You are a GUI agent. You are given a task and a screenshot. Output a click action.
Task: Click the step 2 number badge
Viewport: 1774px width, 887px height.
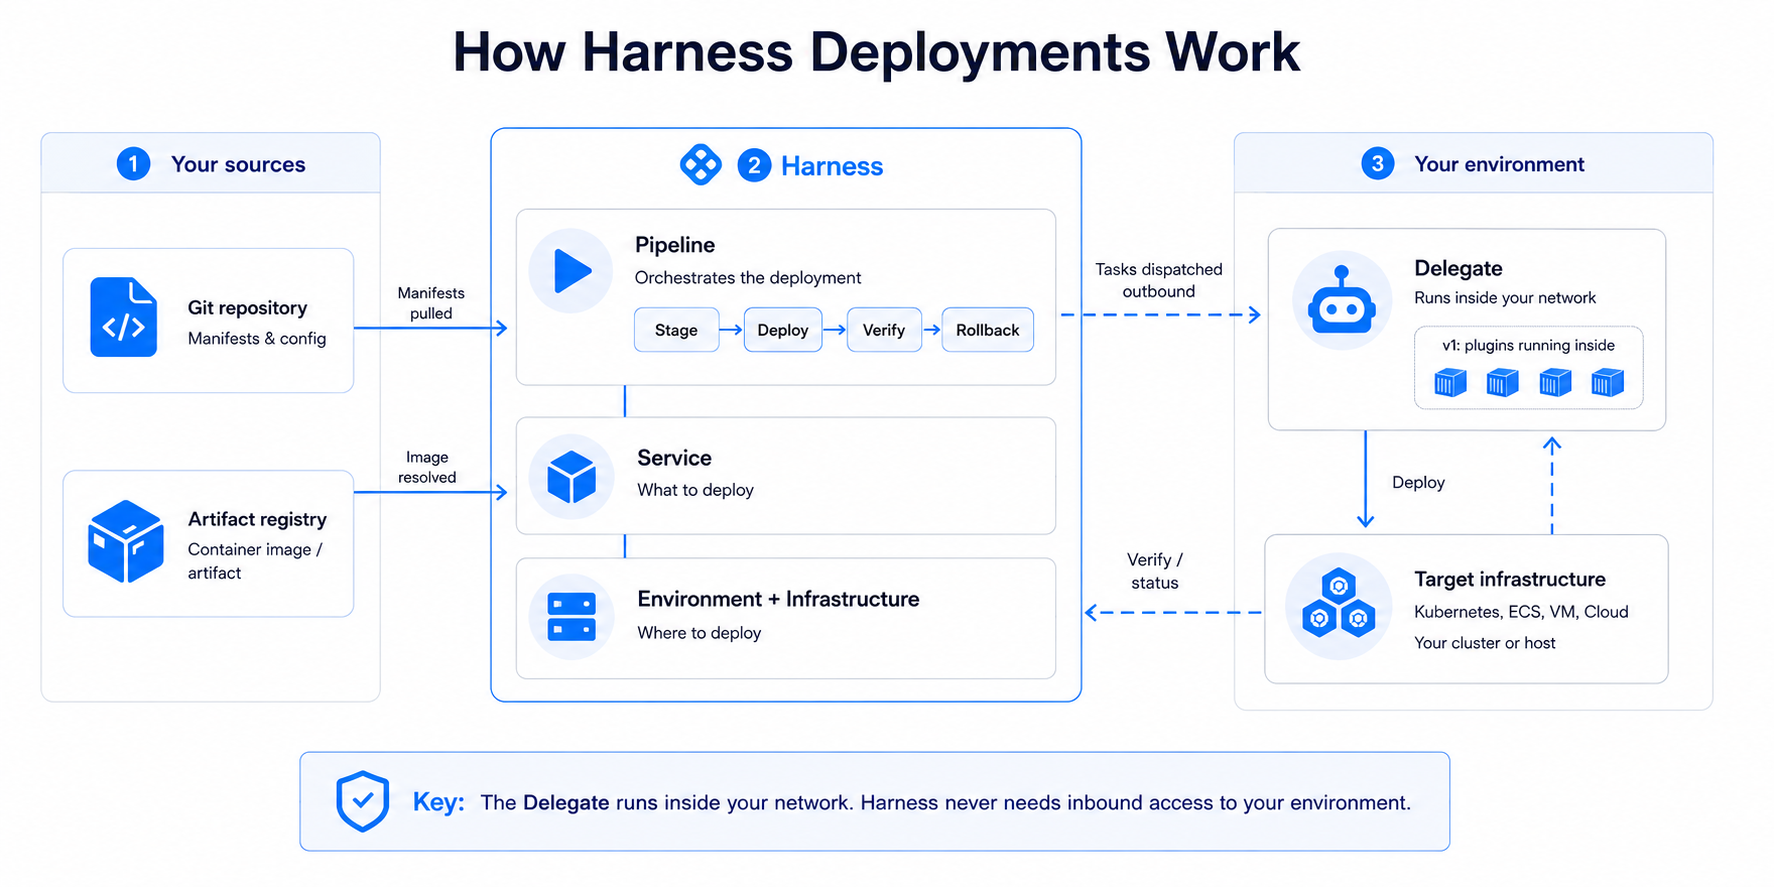click(x=754, y=165)
